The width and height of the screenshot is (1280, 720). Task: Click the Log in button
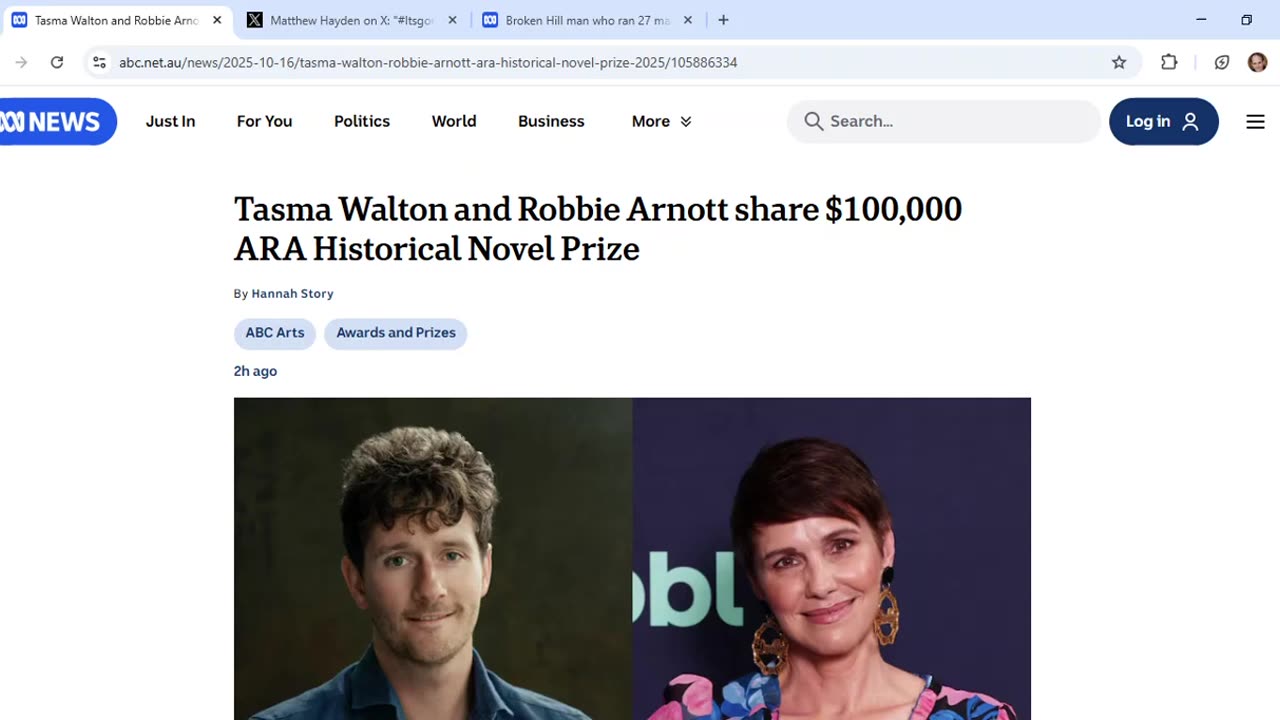(x=1163, y=121)
